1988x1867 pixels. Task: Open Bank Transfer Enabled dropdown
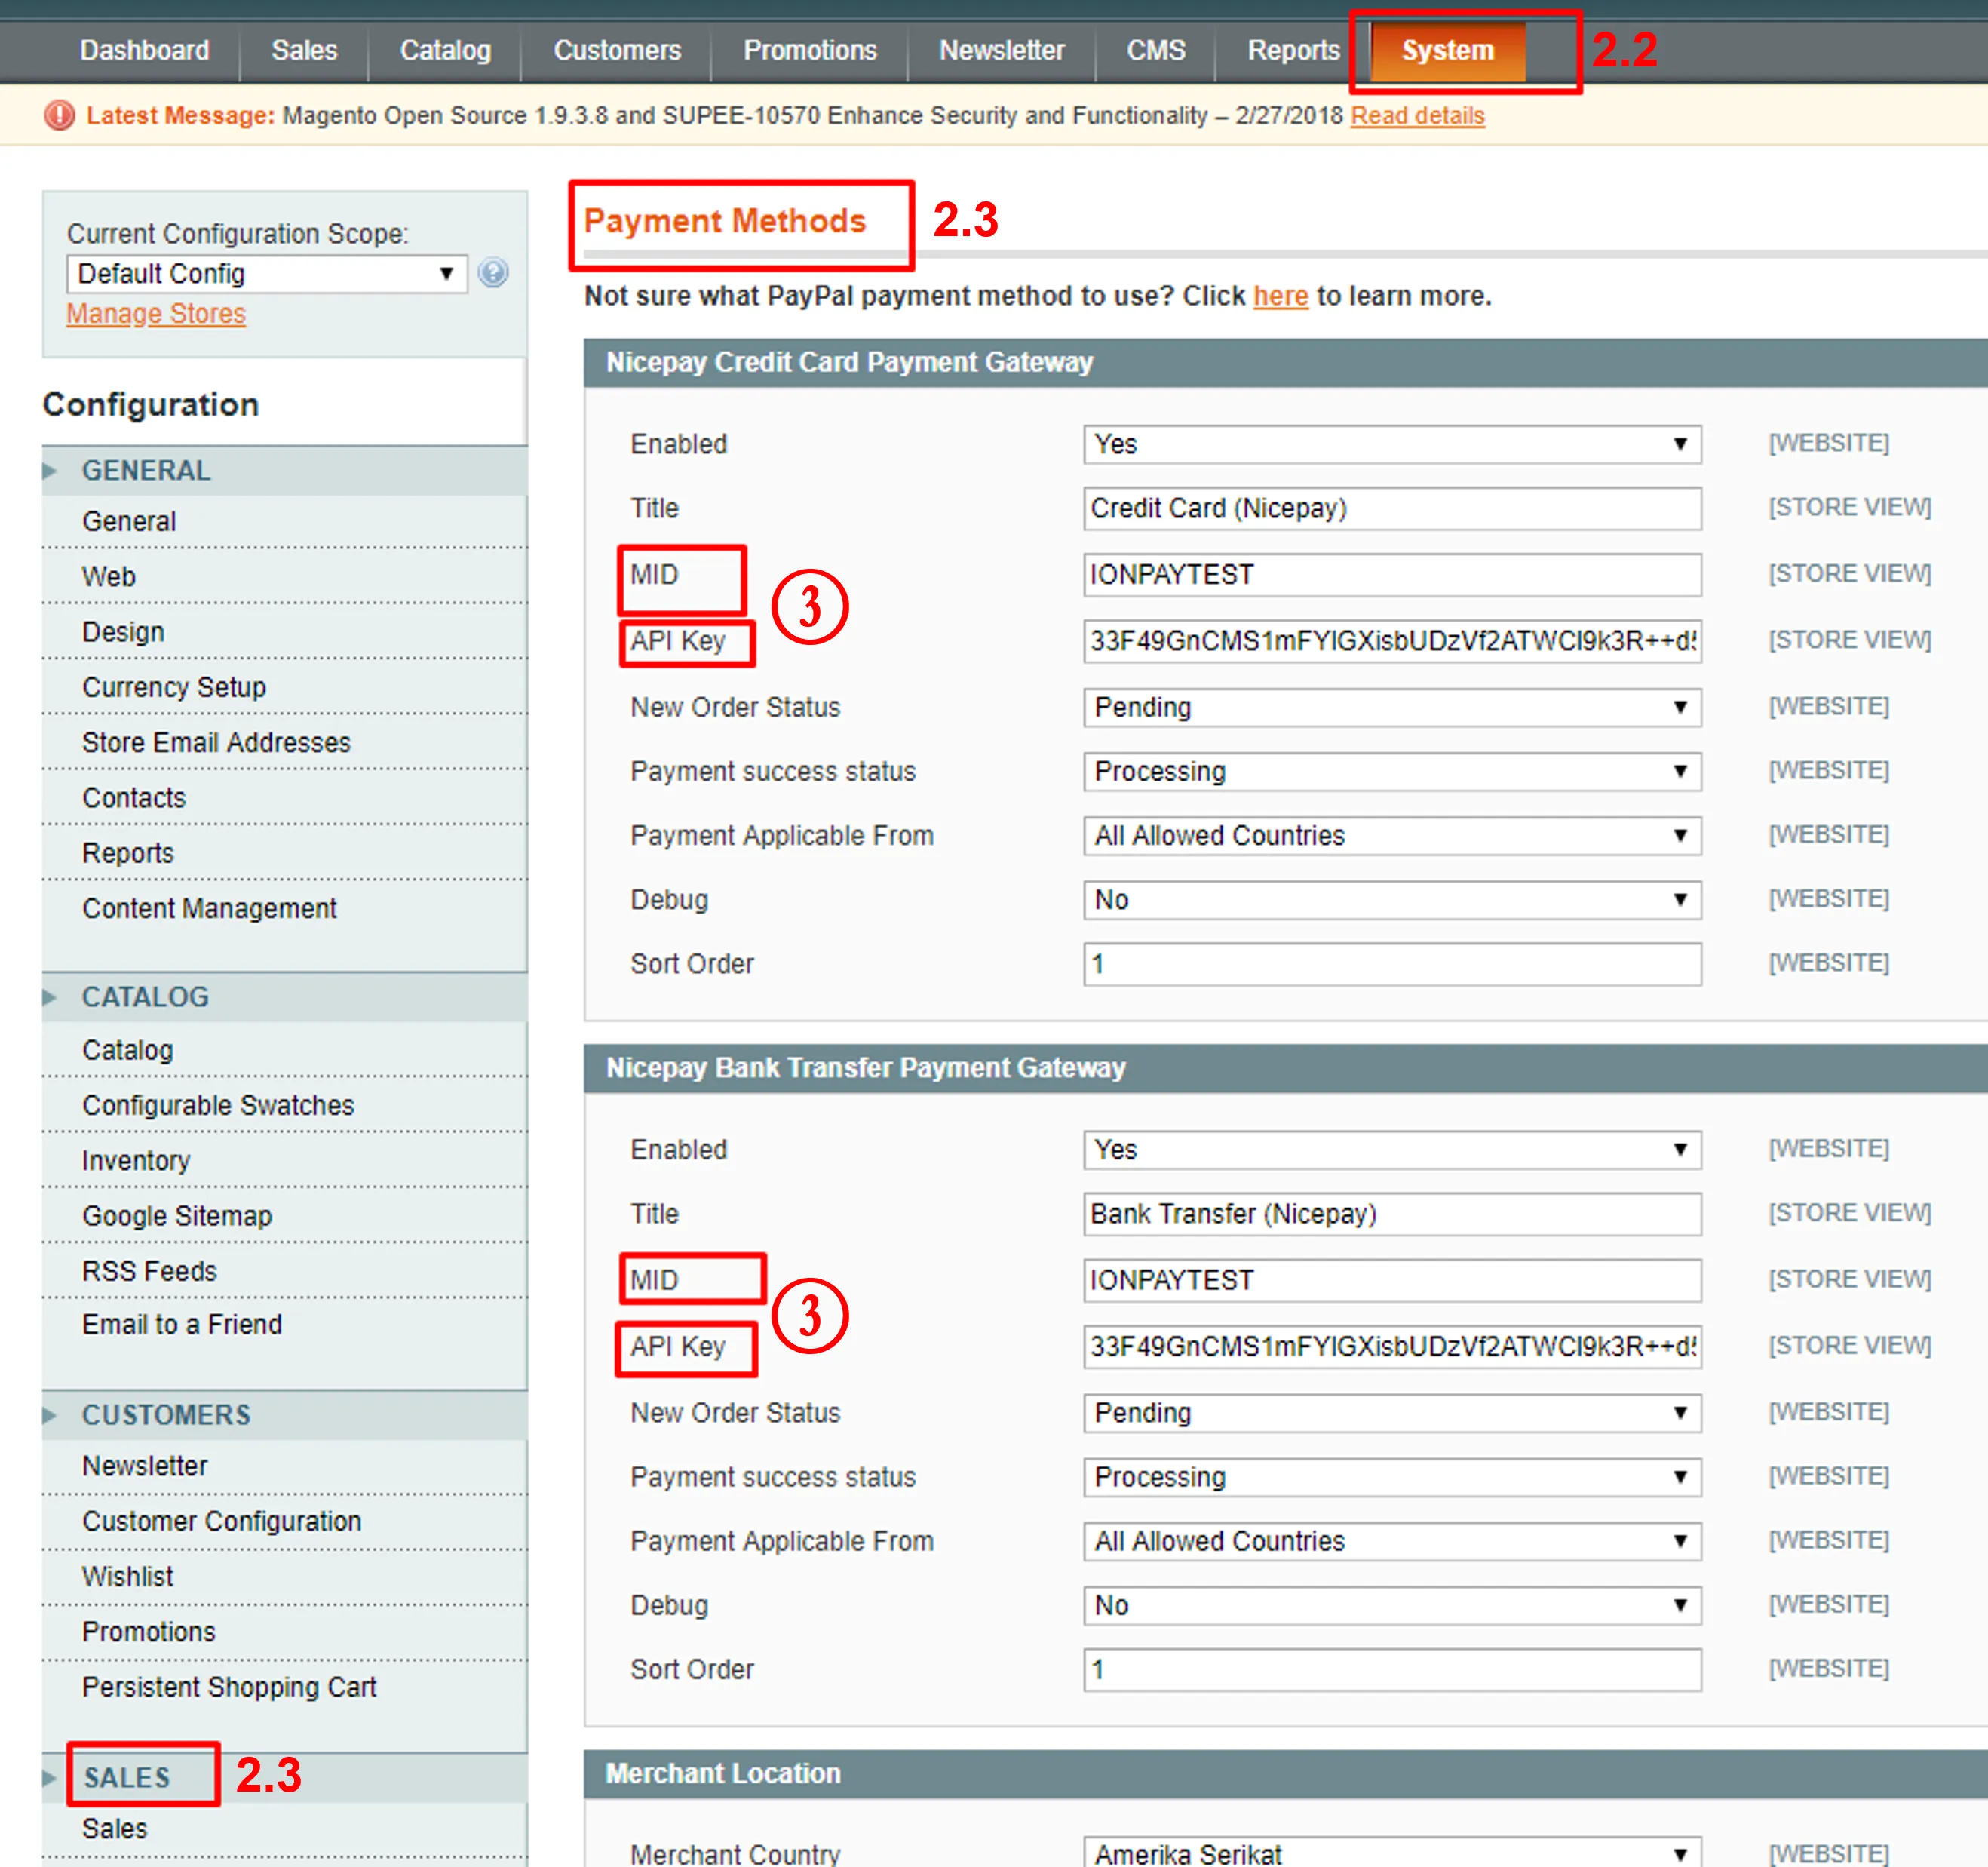1392,1149
